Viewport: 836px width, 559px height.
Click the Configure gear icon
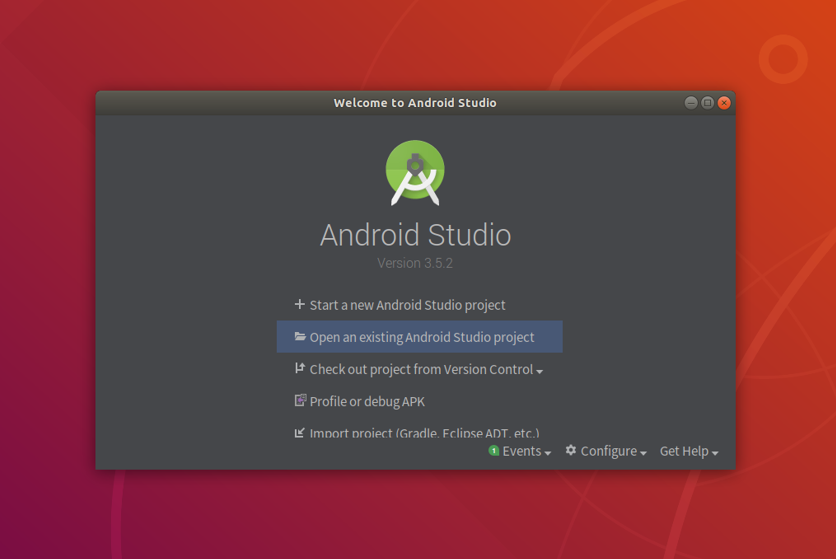pyautogui.click(x=570, y=450)
